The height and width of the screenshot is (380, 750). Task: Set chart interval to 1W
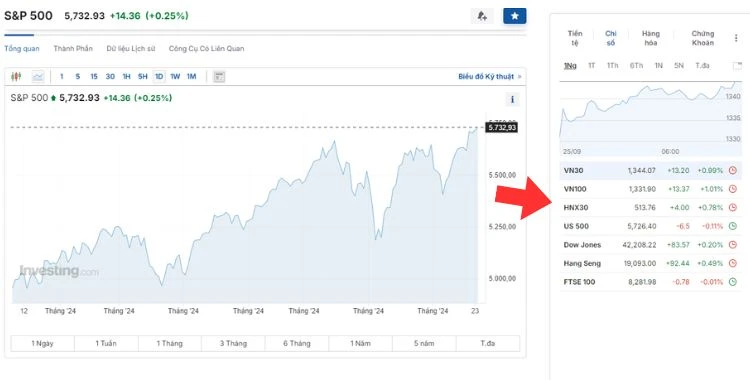[175, 77]
